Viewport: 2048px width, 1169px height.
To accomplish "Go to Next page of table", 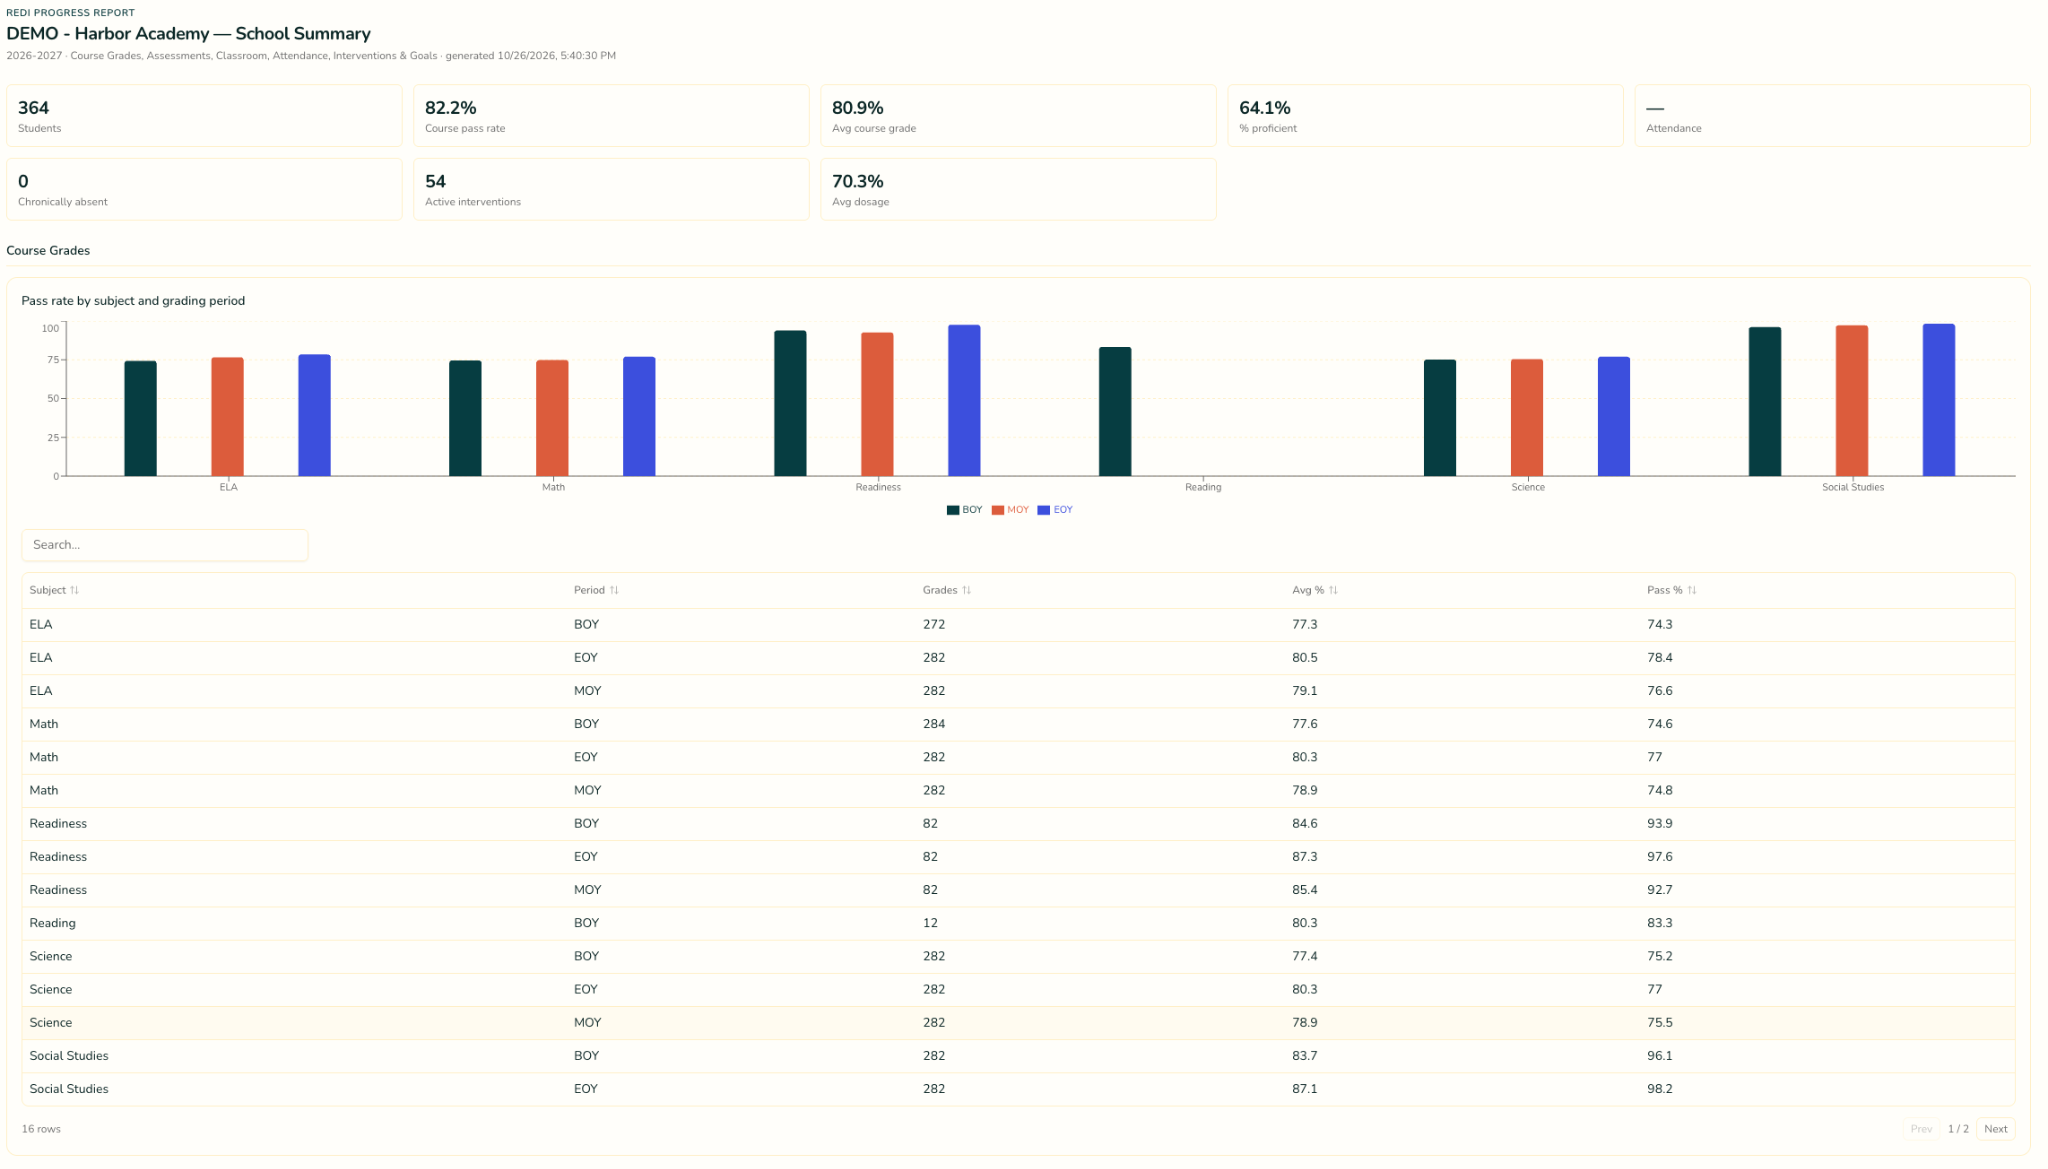I will pos(1995,1129).
